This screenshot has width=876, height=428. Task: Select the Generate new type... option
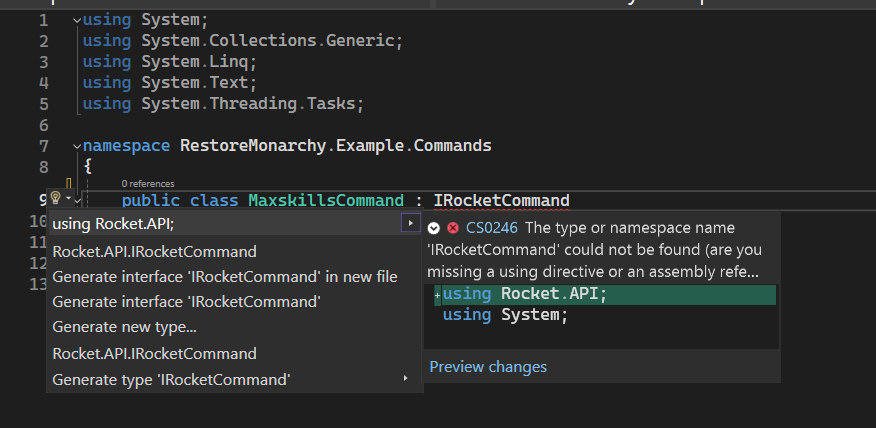pyautogui.click(x=124, y=327)
